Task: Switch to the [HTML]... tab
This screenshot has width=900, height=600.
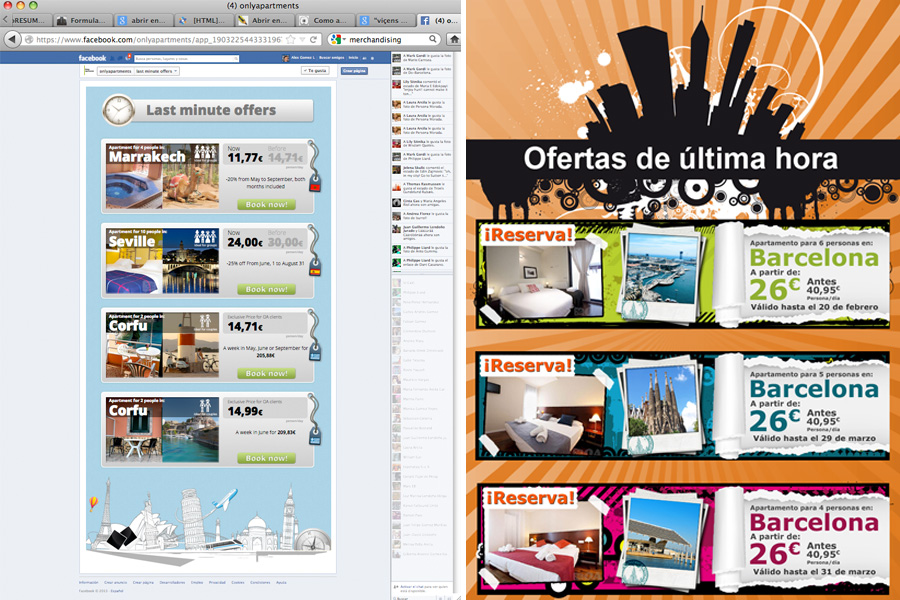Action: [x=203, y=20]
